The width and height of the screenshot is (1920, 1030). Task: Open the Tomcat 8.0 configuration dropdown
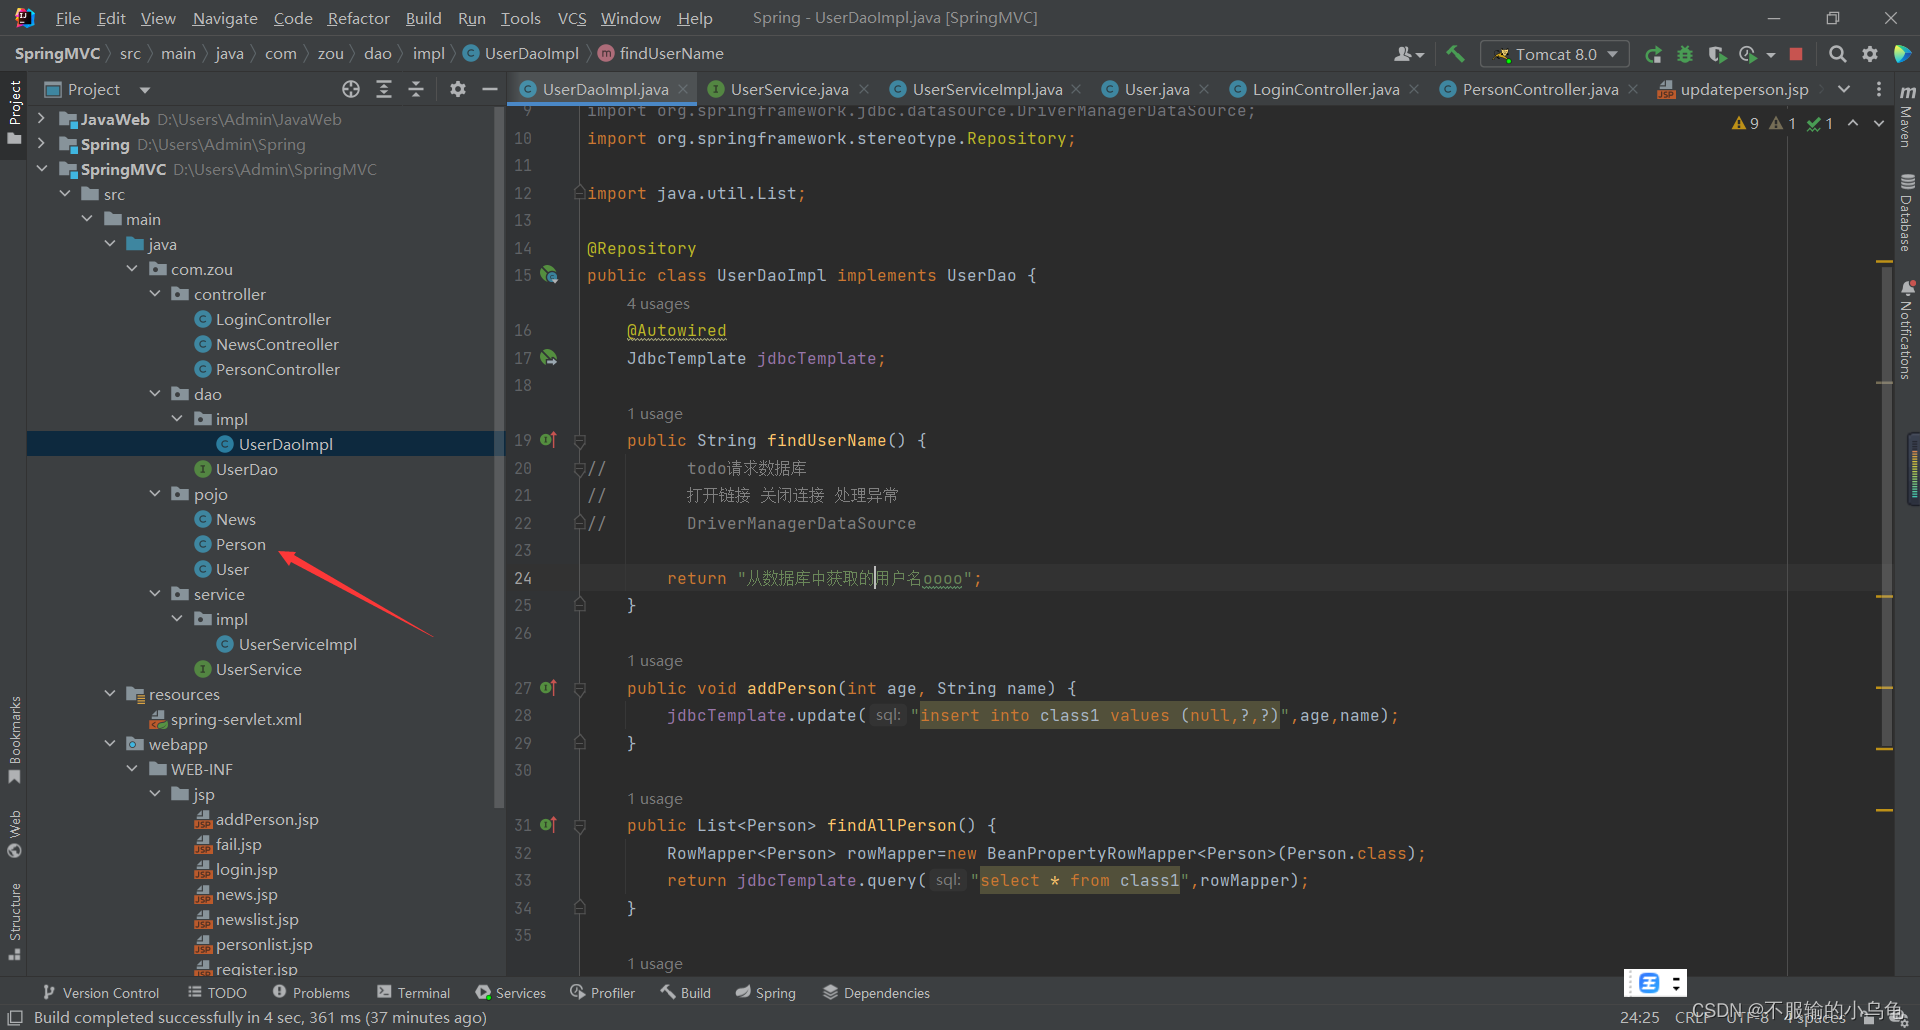[x=1611, y=53]
